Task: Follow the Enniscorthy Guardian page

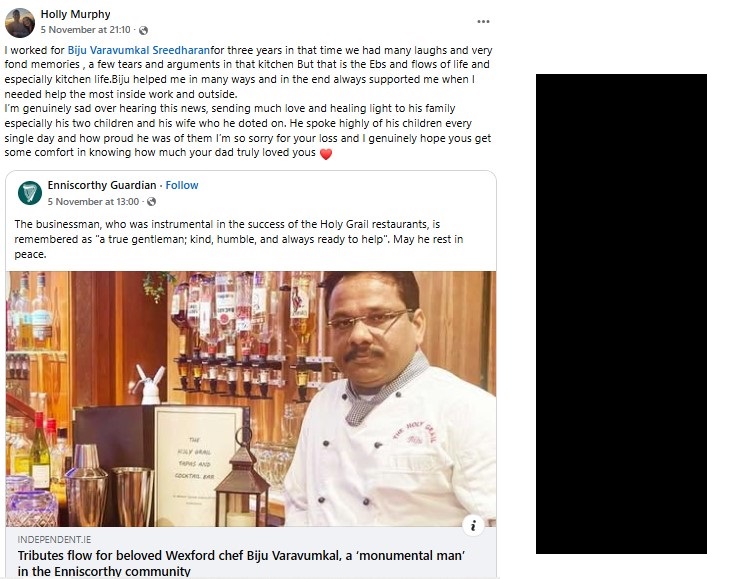Action: (x=182, y=185)
